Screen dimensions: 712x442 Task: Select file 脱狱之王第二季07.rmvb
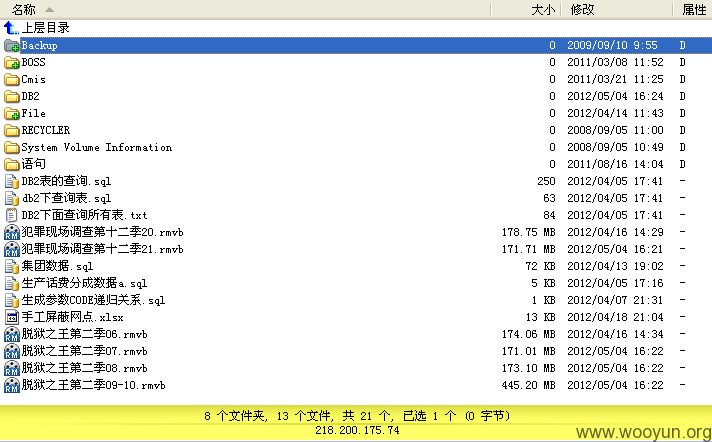[84, 351]
